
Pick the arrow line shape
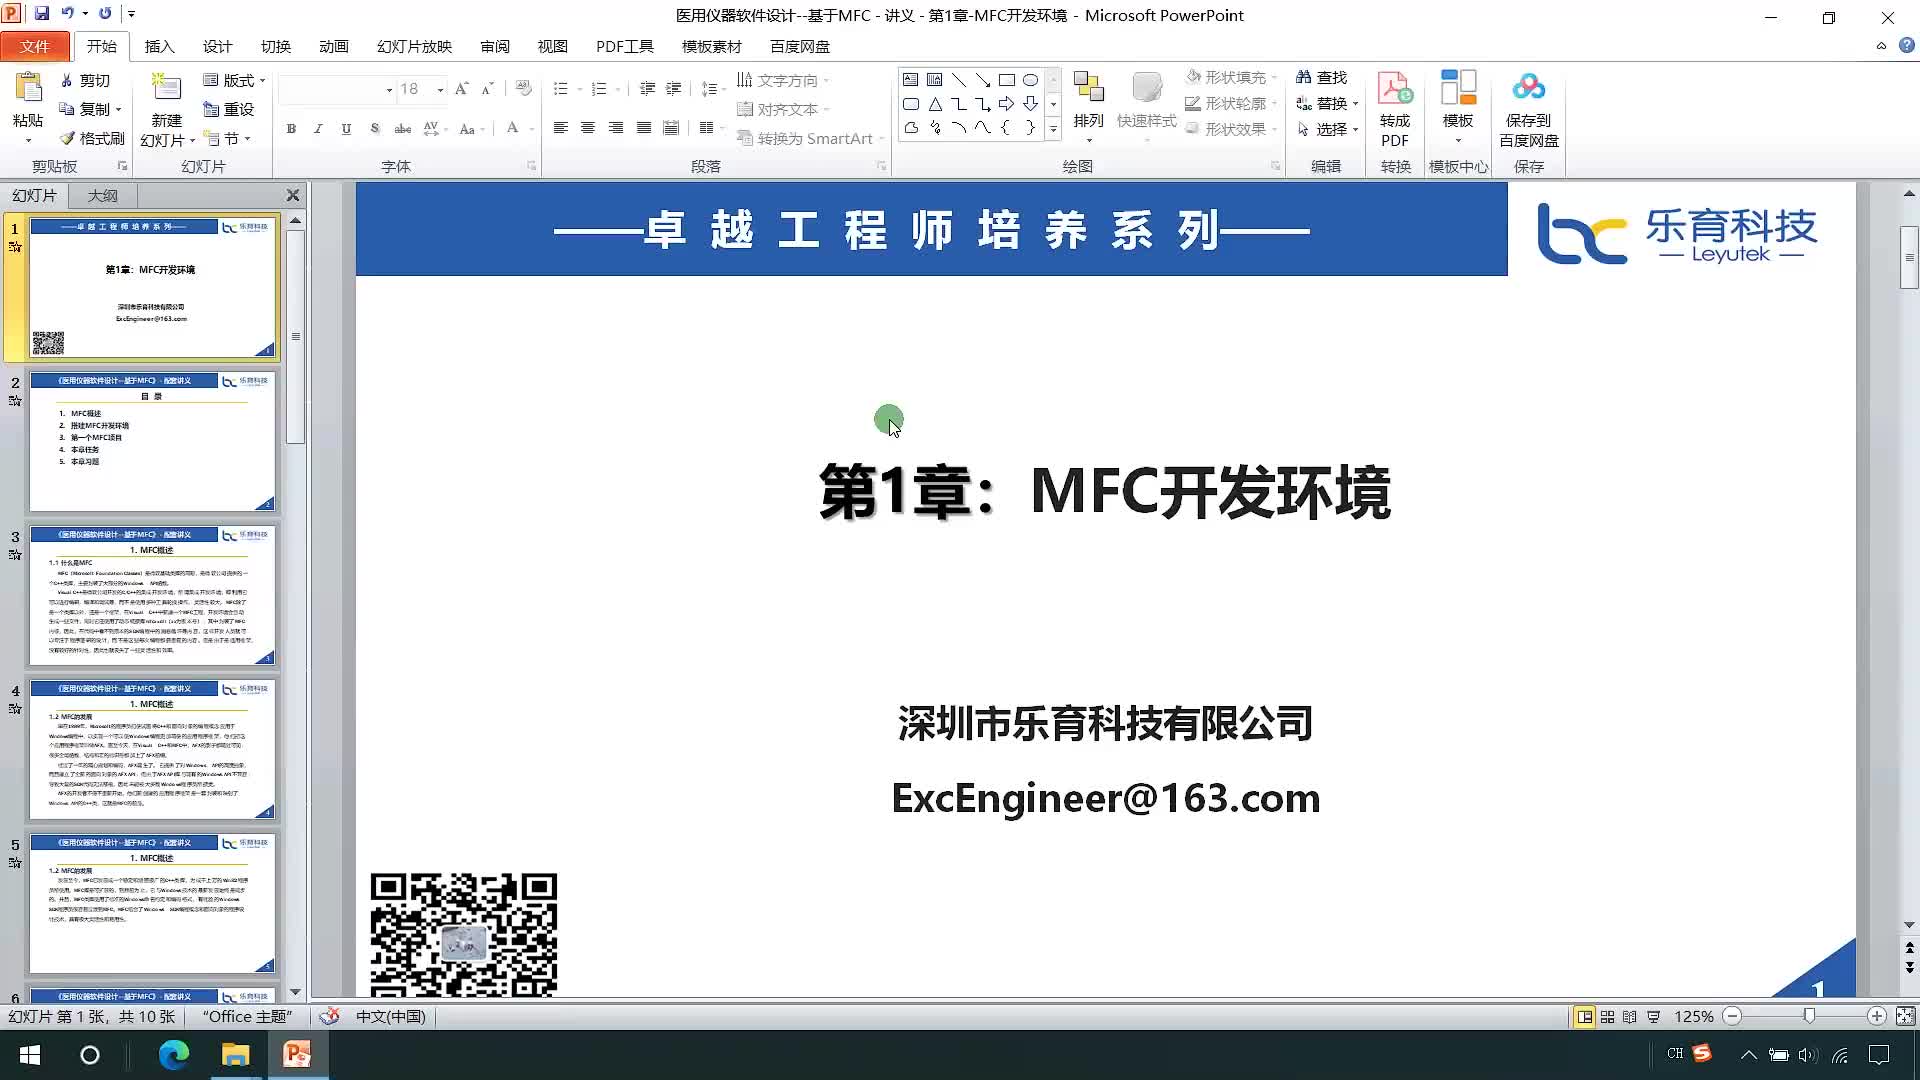pyautogui.click(x=983, y=80)
